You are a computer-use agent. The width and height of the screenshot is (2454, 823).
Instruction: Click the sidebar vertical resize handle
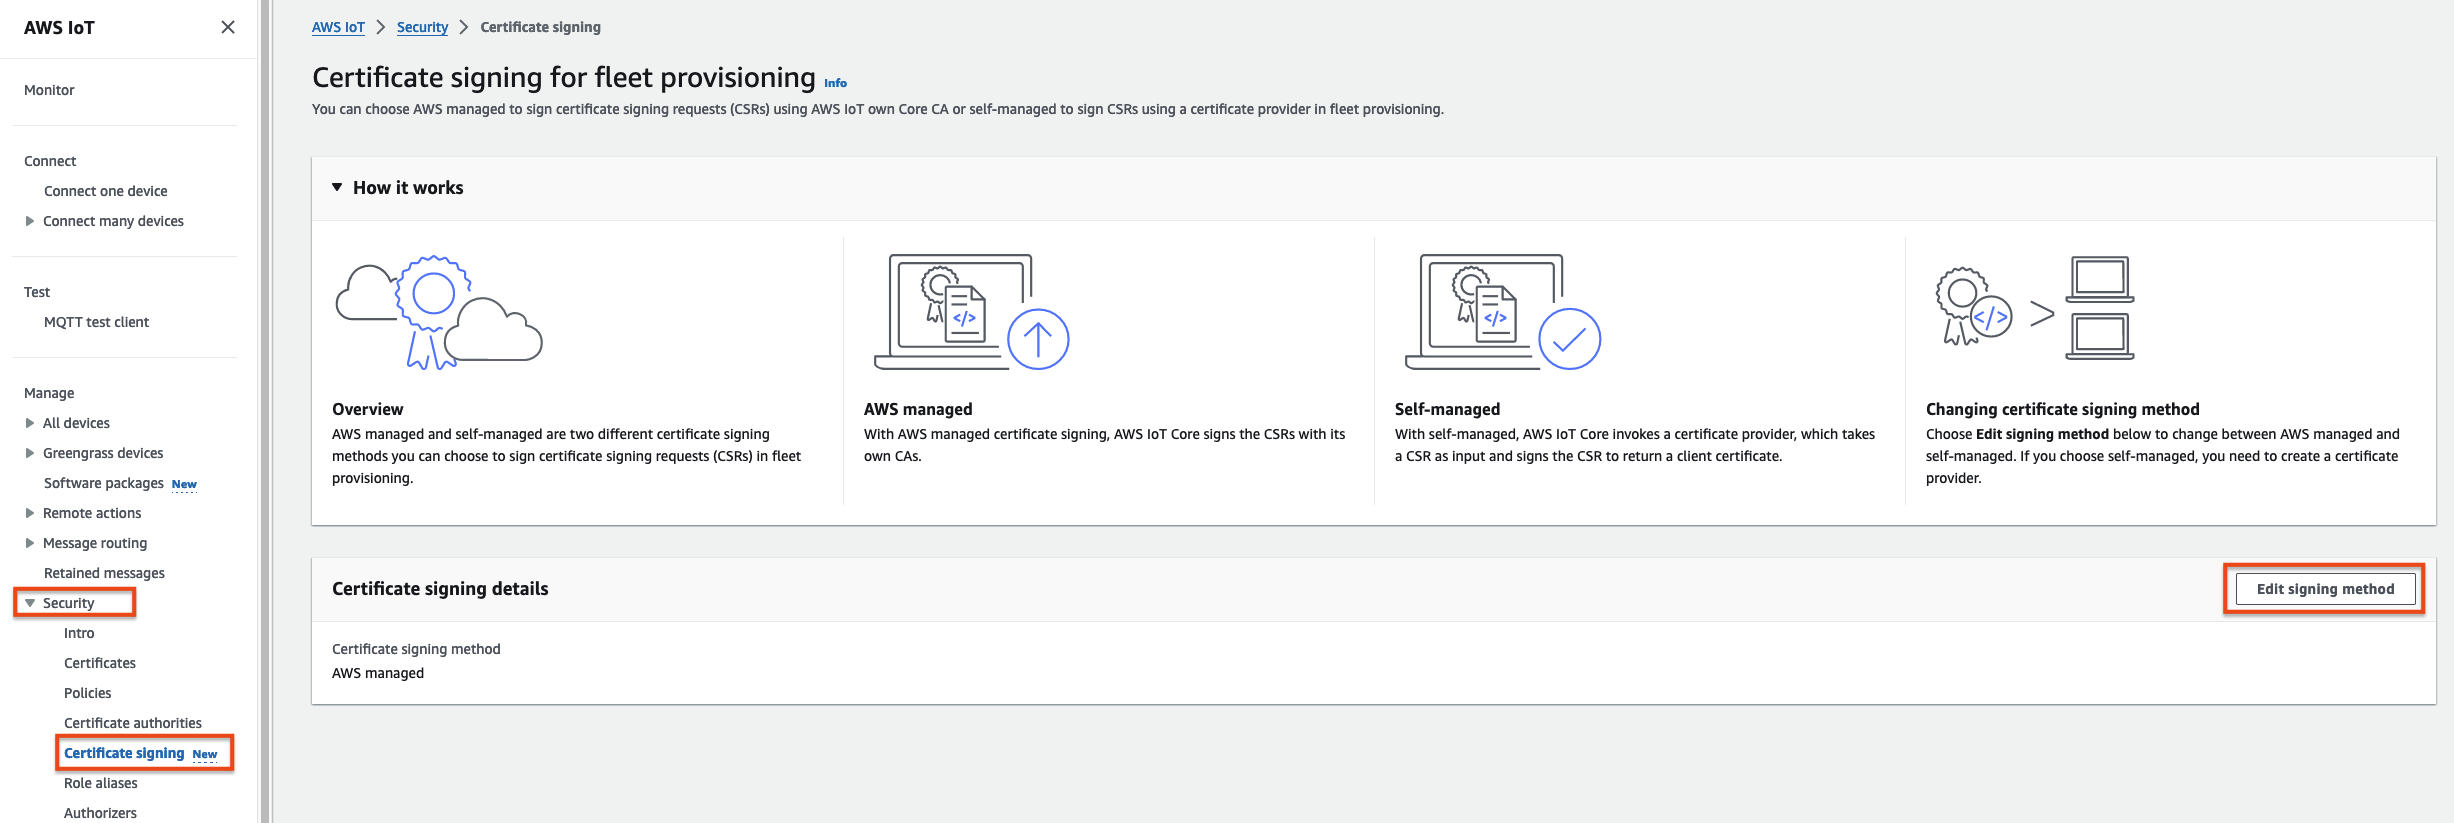pos(265,411)
